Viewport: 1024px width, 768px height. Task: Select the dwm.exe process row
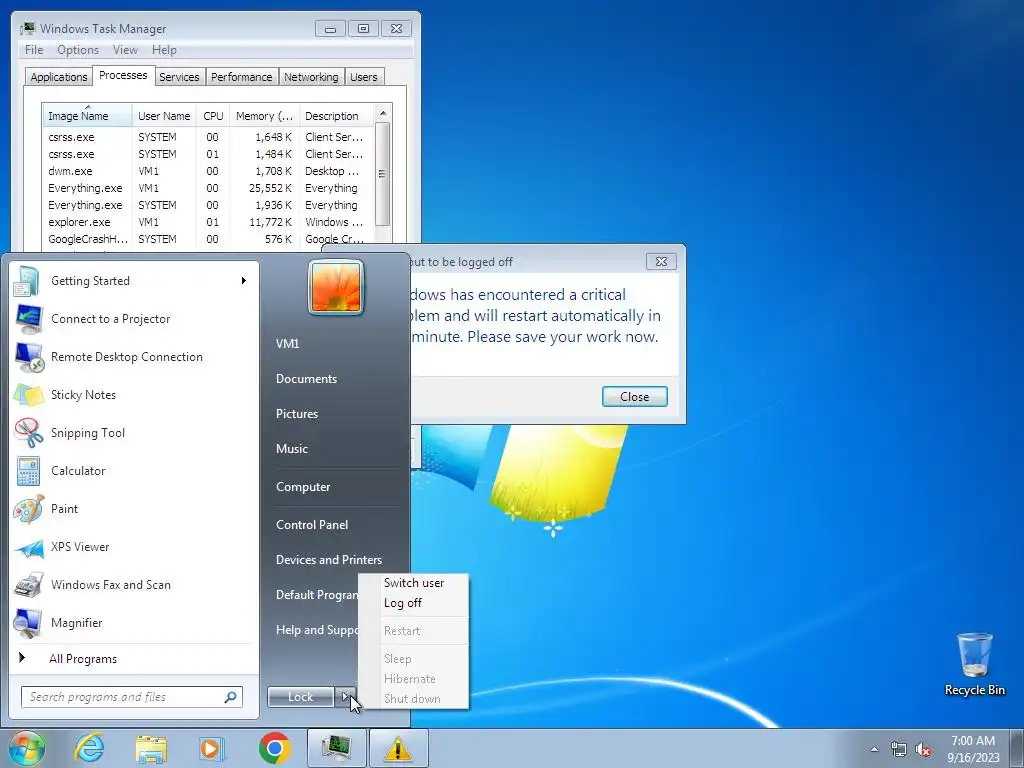pos(208,171)
